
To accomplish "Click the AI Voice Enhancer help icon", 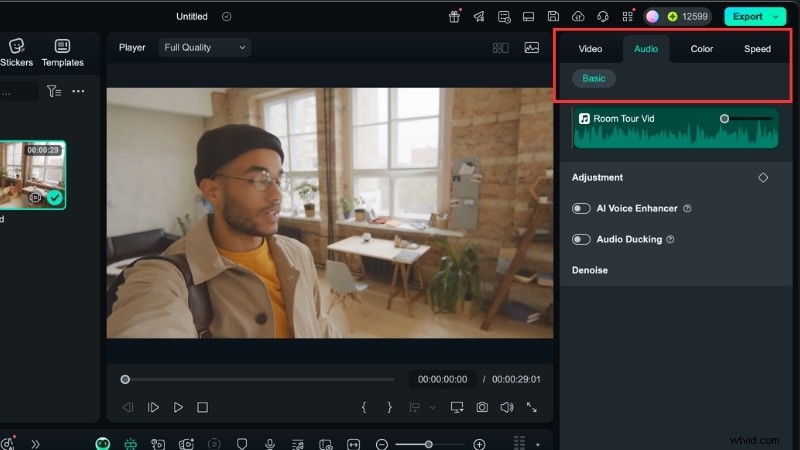I will tap(687, 208).
